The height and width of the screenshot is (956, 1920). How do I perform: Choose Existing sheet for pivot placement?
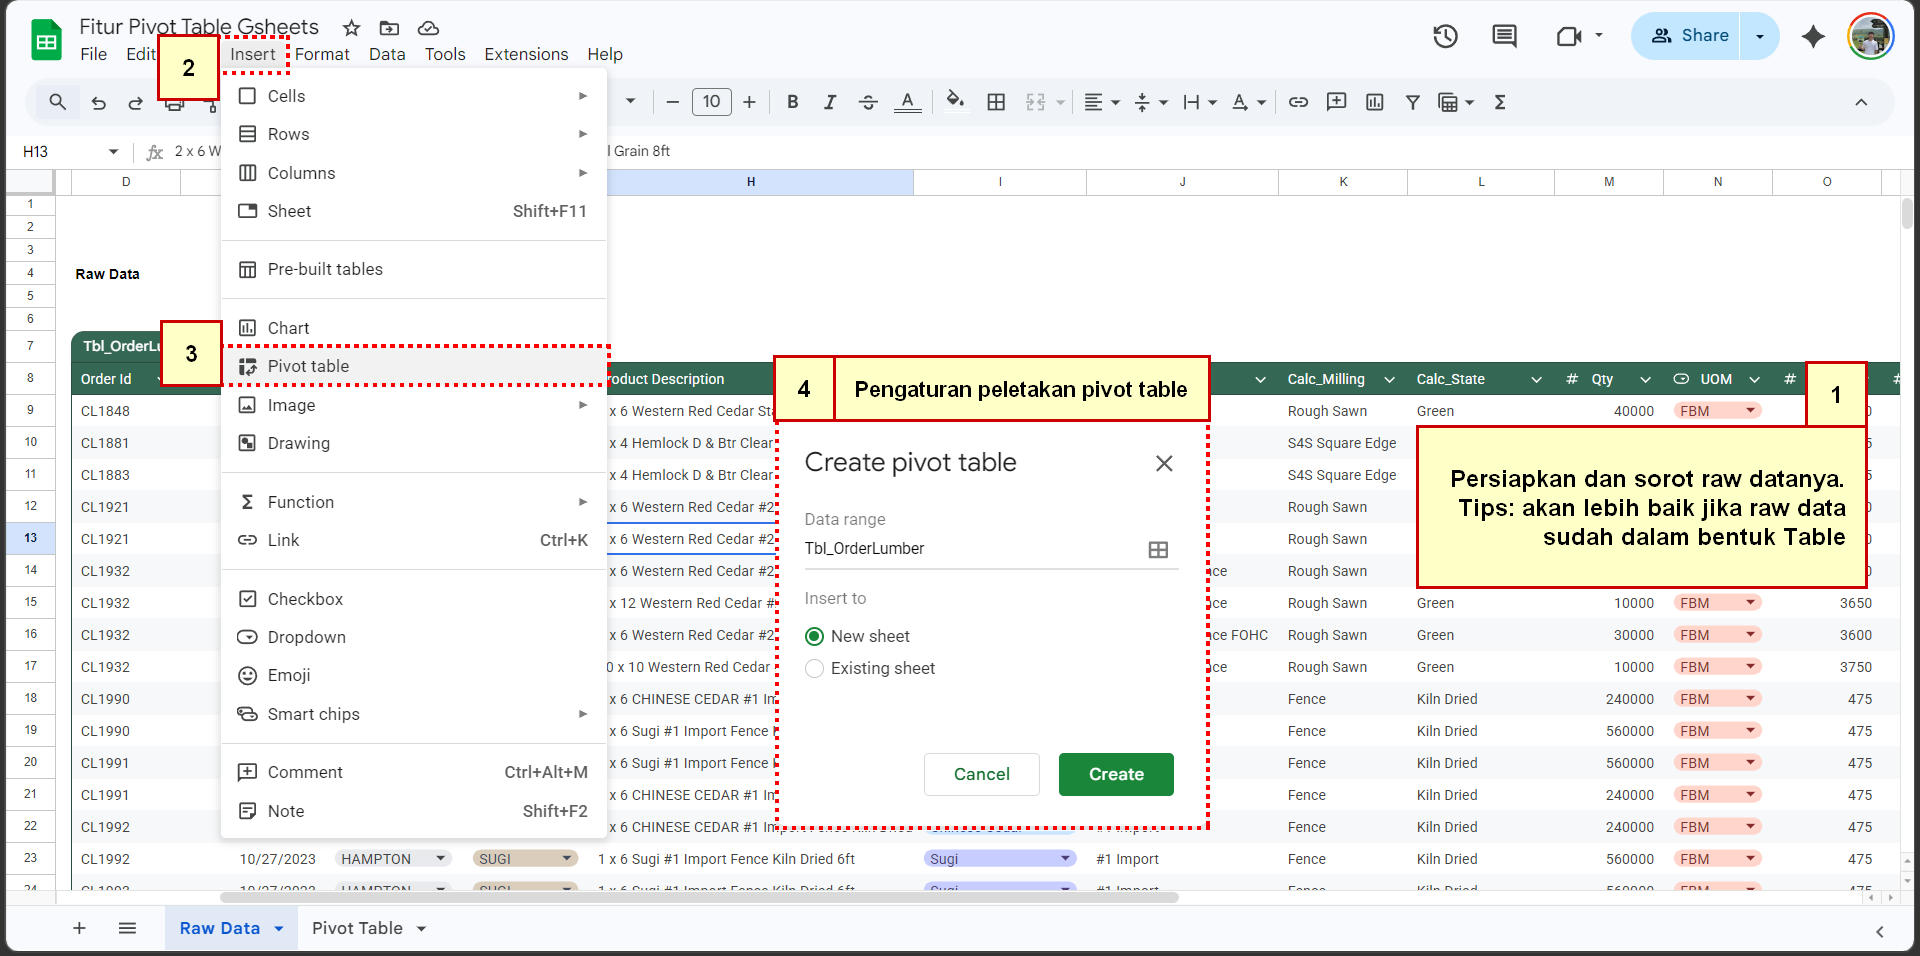815,668
